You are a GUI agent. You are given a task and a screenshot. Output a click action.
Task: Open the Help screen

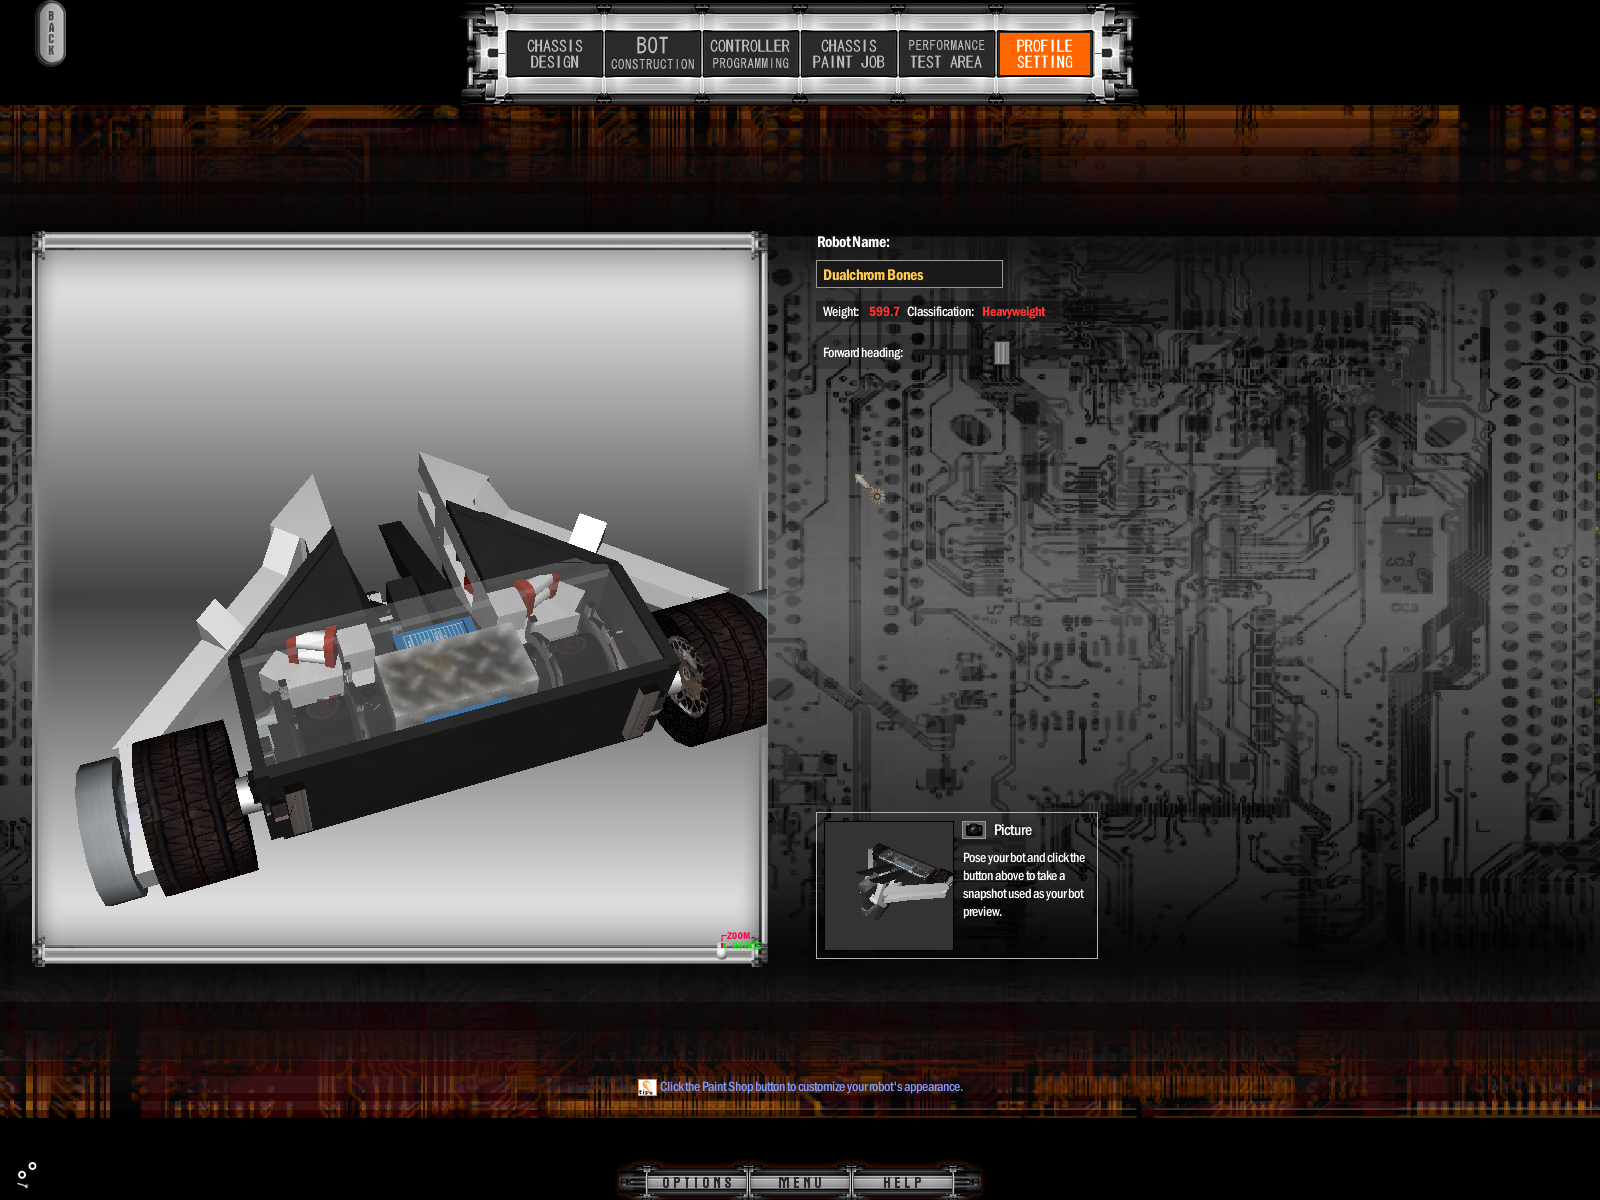coord(902,1183)
